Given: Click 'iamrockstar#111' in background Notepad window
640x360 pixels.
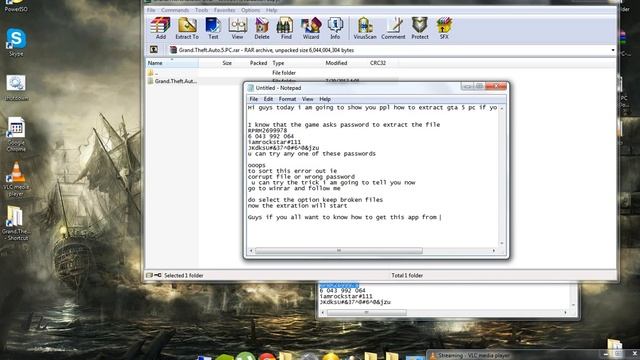Looking at the screenshot, I should (x=346, y=296).
